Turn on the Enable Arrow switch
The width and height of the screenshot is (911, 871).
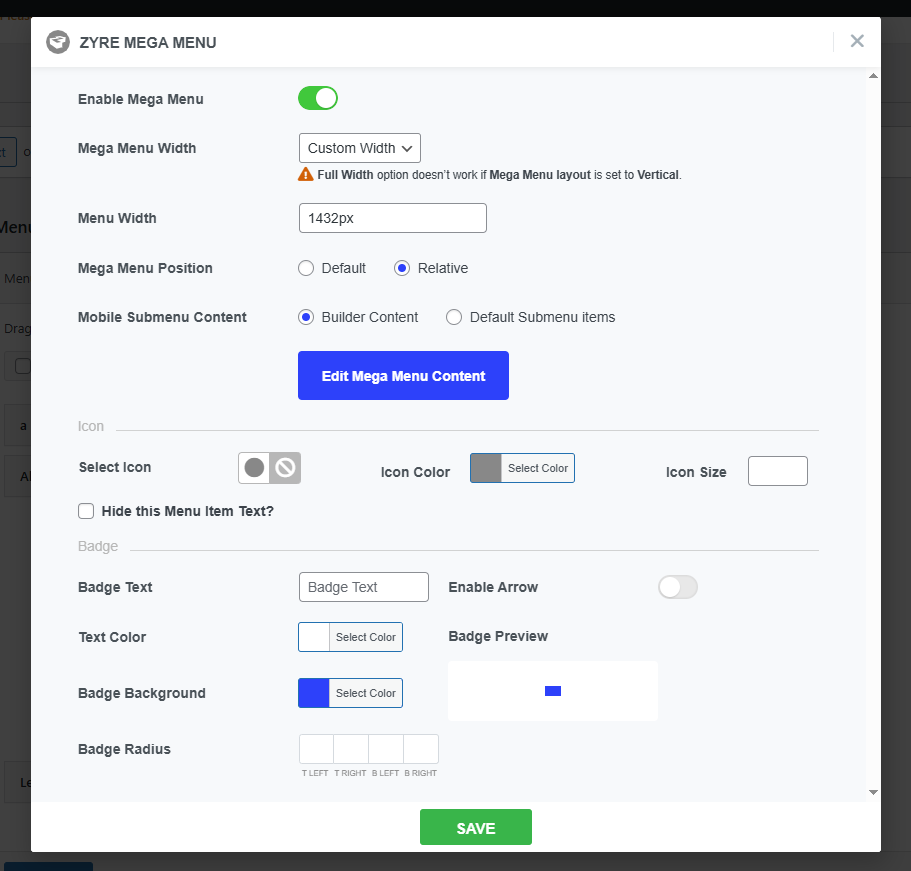(677, 587)
